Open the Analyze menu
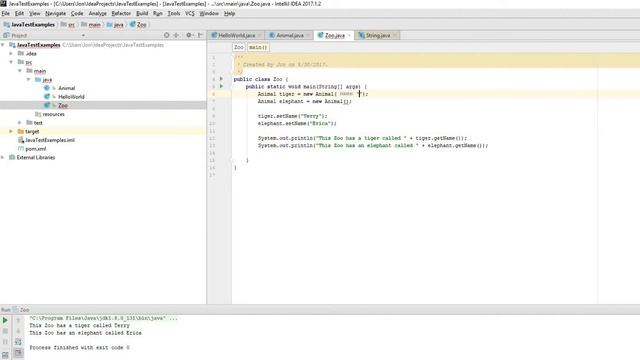Screen dimensions: 640x360 coord(98,13)
